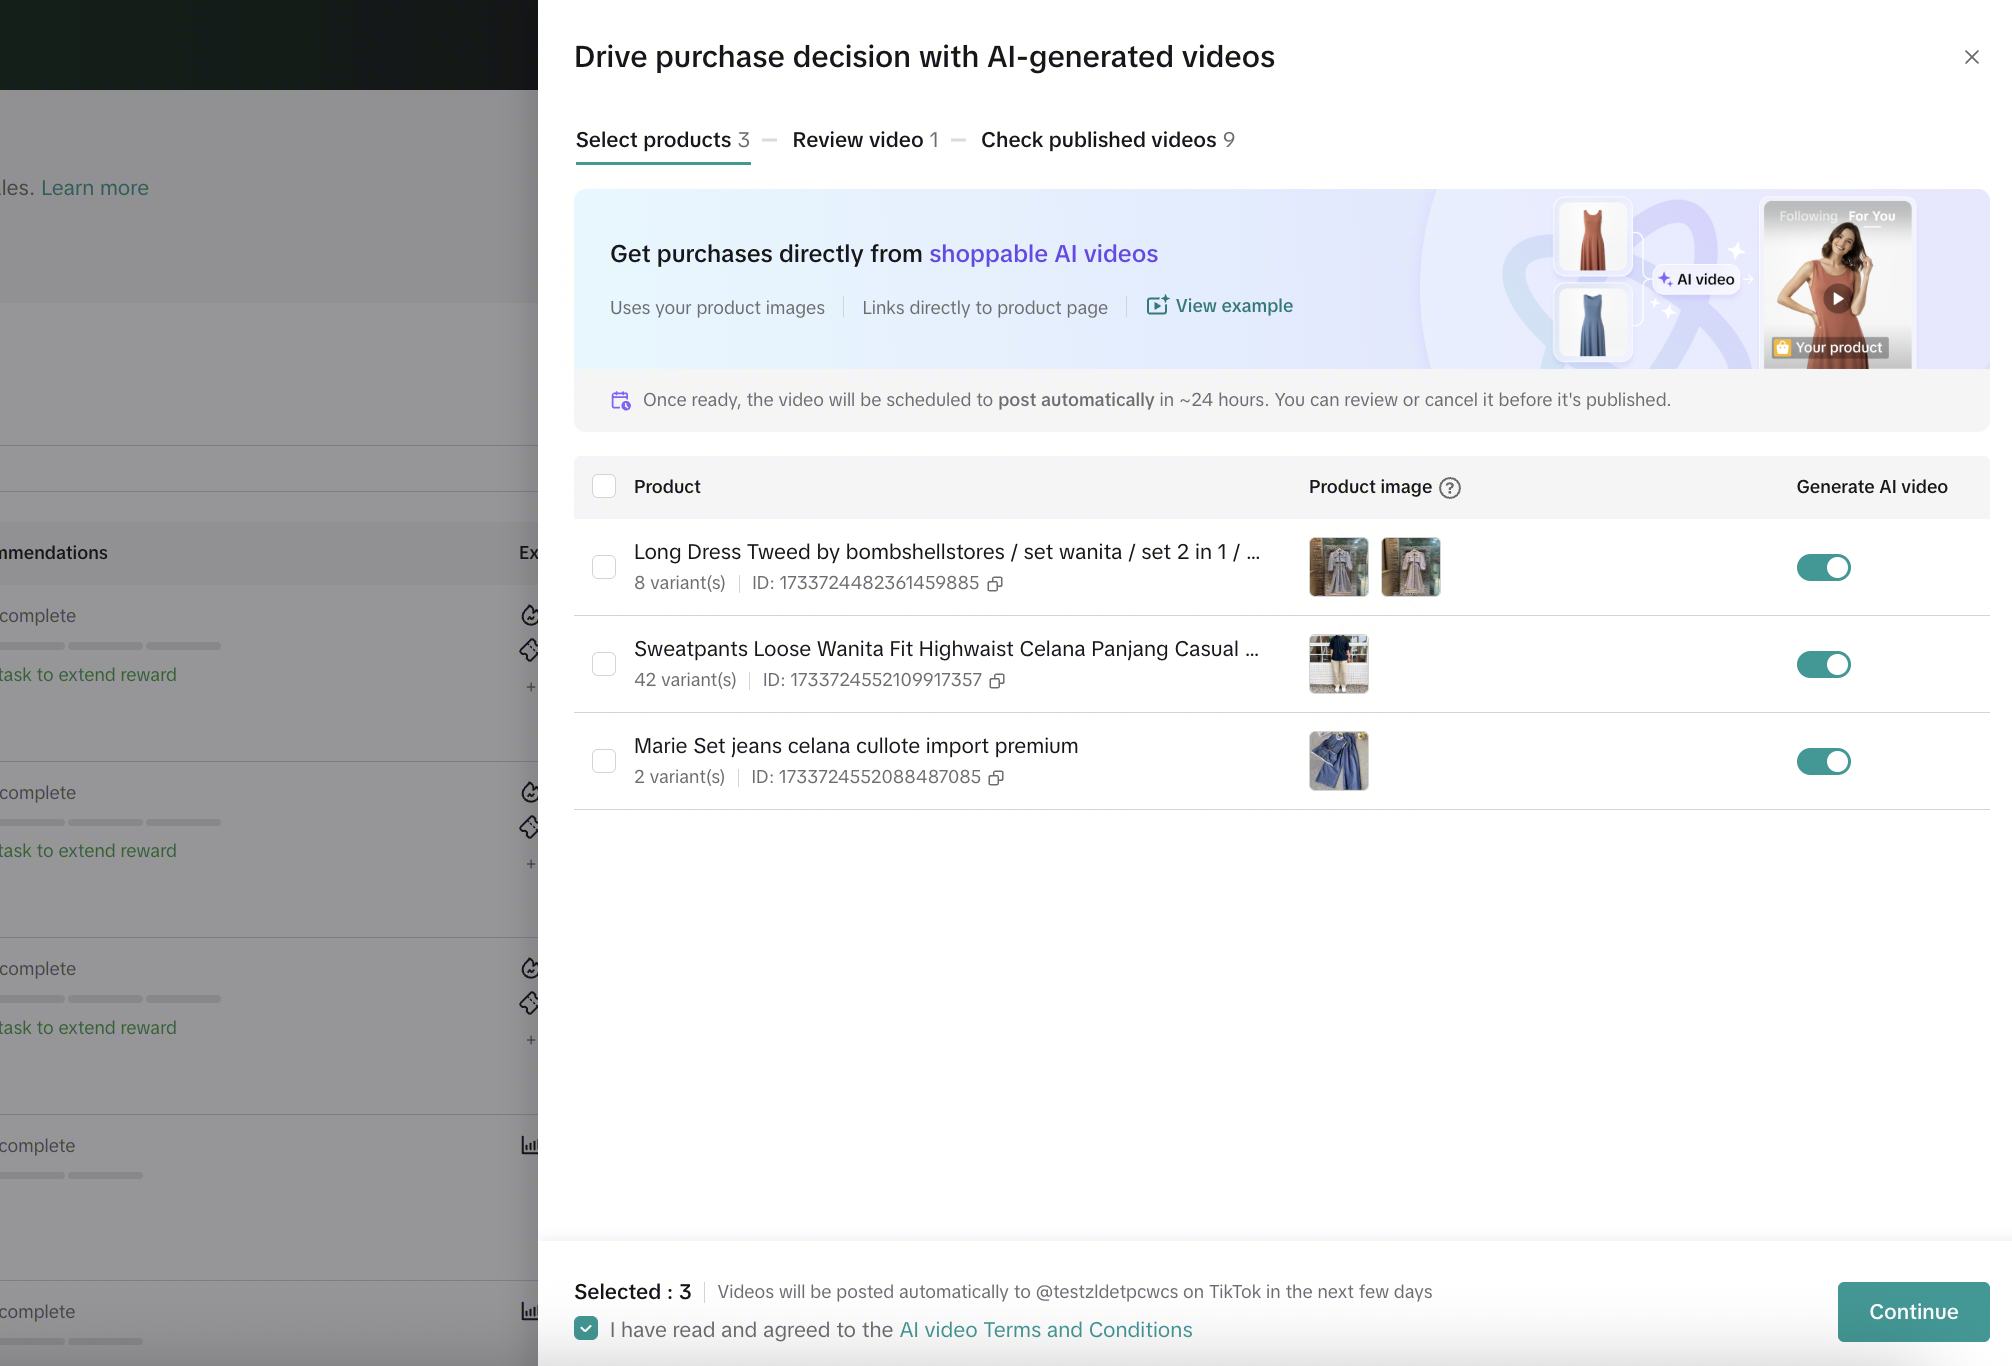Copy the Sweatpants Loose Wanita product ID

(997, 681)
